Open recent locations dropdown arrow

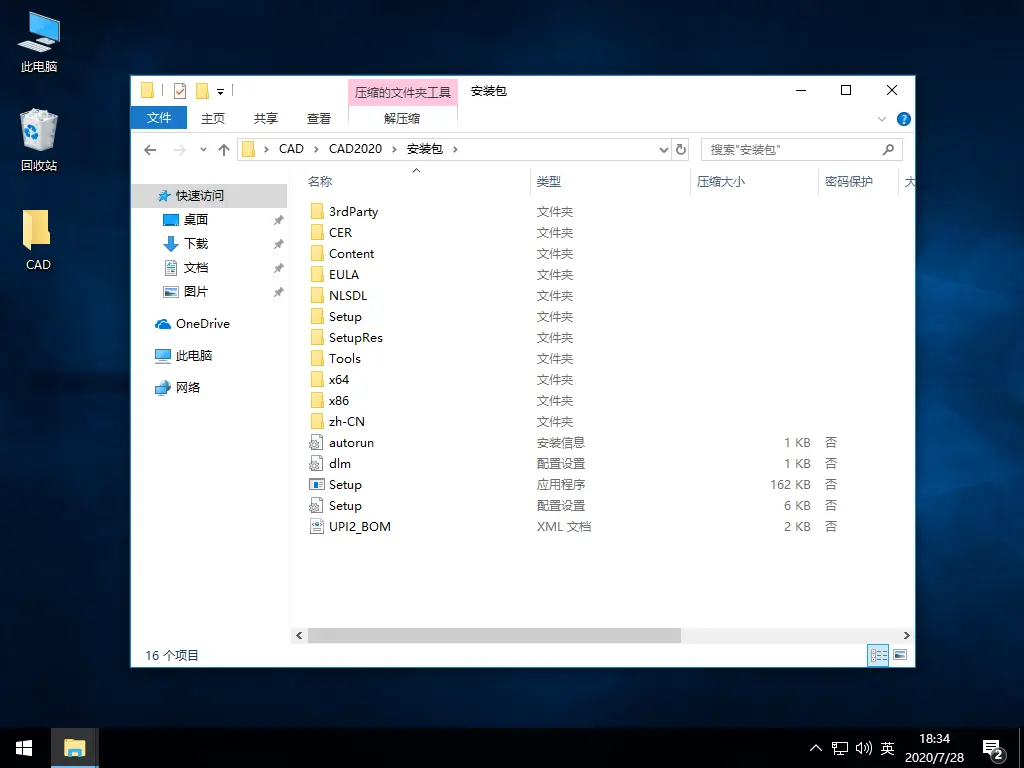(203, 150)
